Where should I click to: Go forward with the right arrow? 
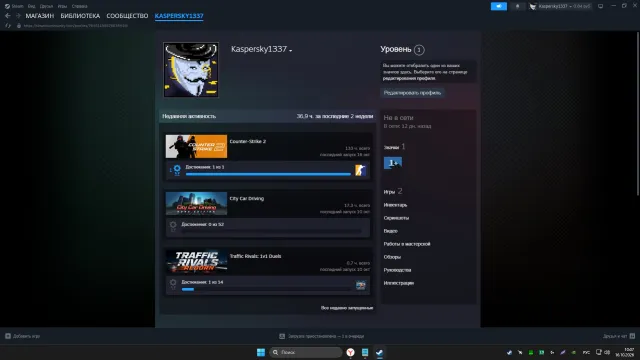click(18, 16)
